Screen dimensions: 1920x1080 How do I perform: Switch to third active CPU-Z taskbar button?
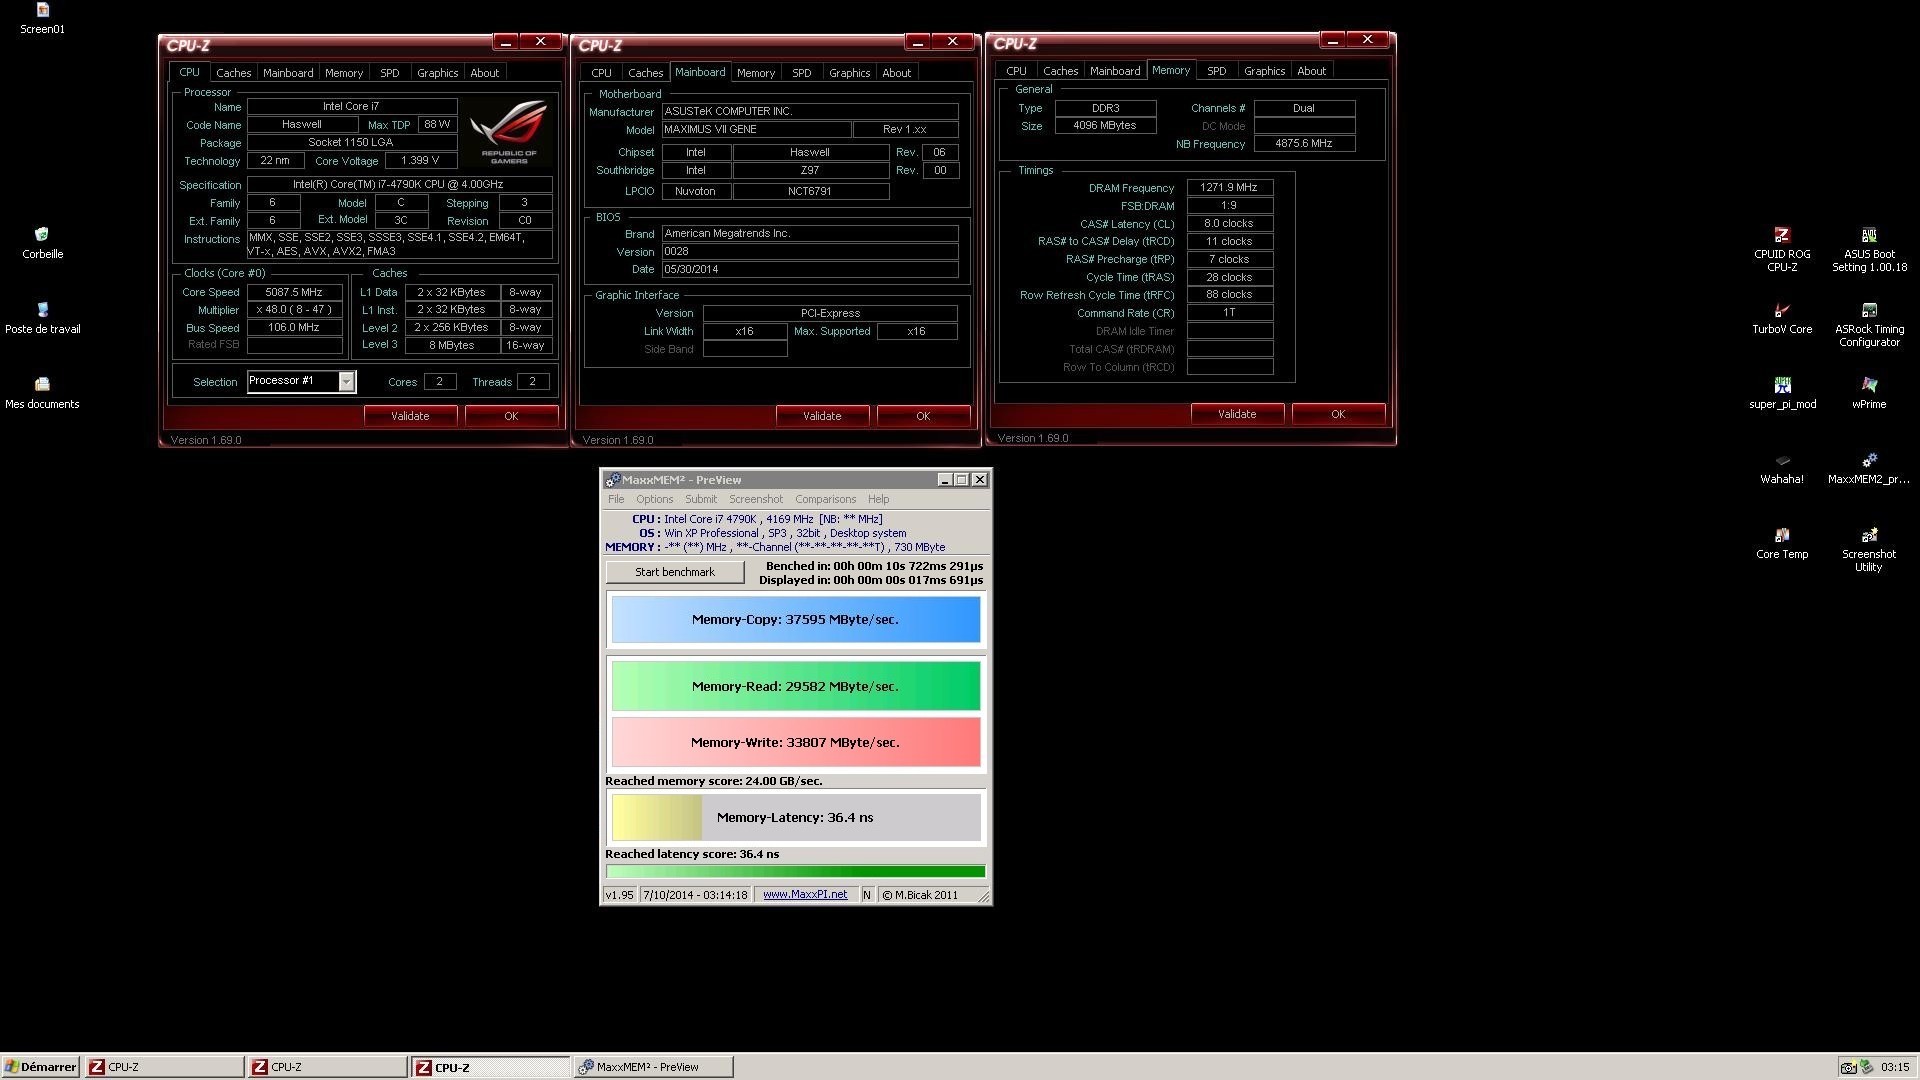pyautogui.click(x=490, y=1067)
